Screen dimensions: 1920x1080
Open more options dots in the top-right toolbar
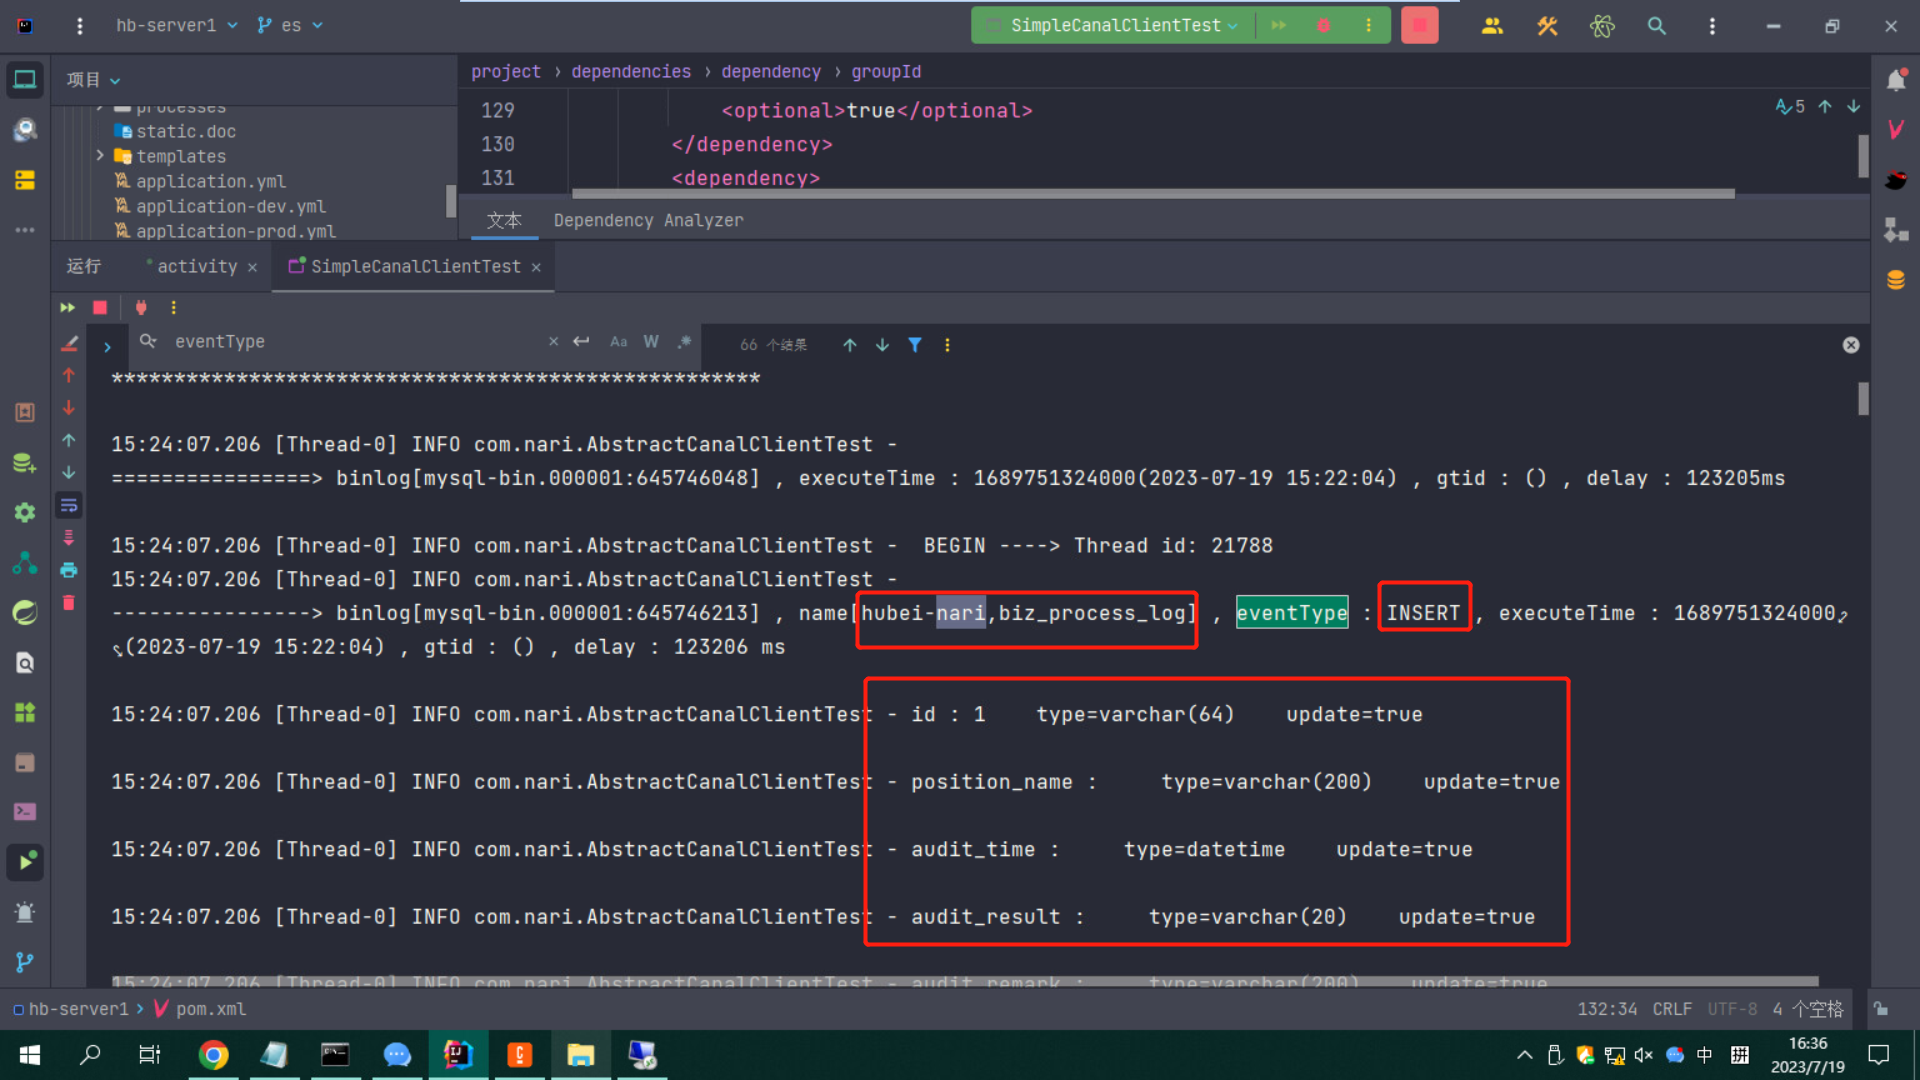pos(1712,26)
